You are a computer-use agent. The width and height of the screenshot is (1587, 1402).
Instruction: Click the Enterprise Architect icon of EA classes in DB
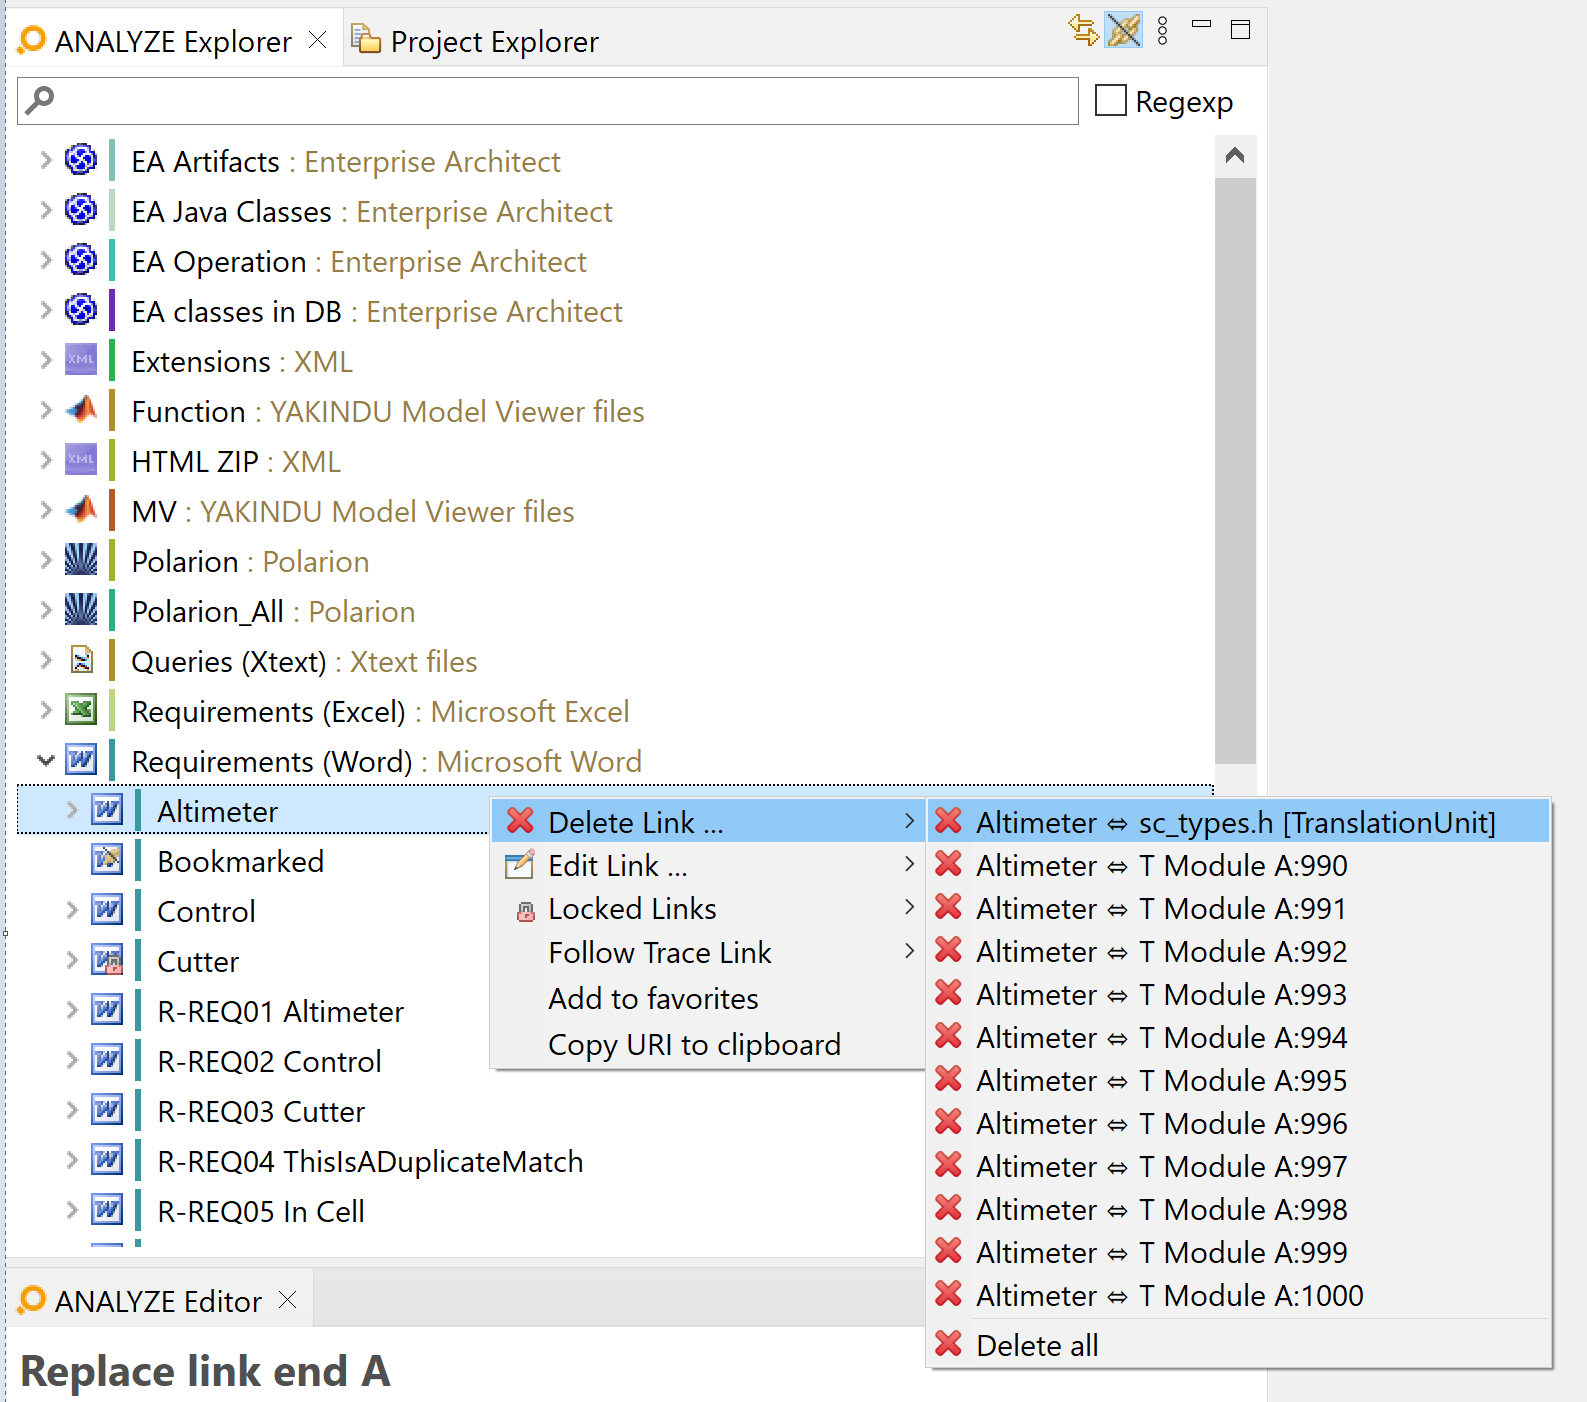81,310
